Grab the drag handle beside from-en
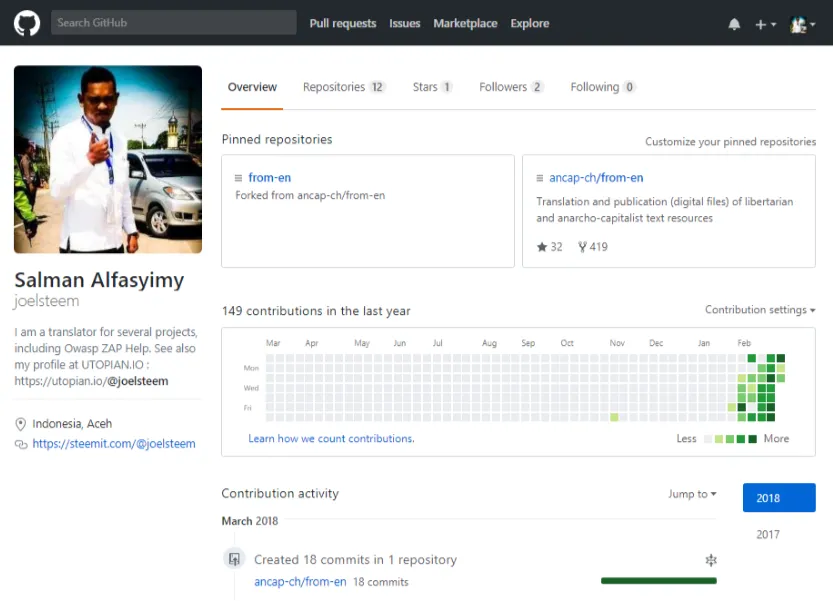The image size is (833, 602). click(x=239, y=178)
